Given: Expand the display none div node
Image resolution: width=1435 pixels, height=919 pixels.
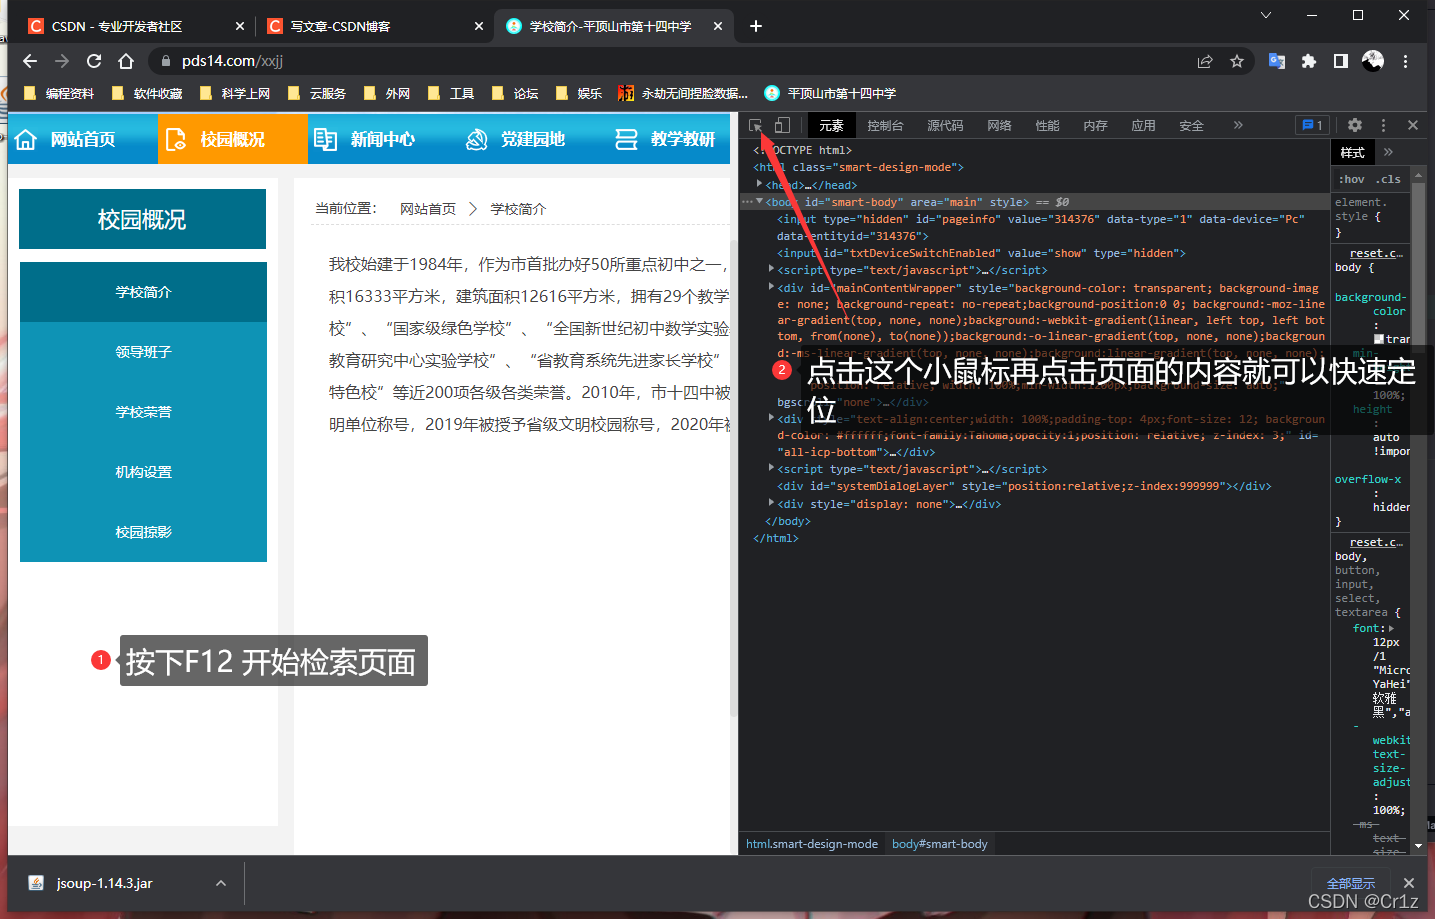Looking at the screenshot, I should click(771, 503).
